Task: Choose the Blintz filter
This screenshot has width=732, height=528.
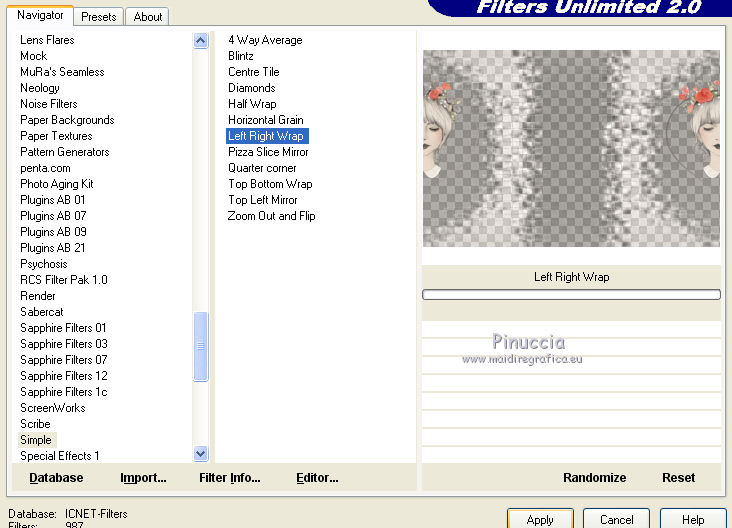Action: pos(241,56)
